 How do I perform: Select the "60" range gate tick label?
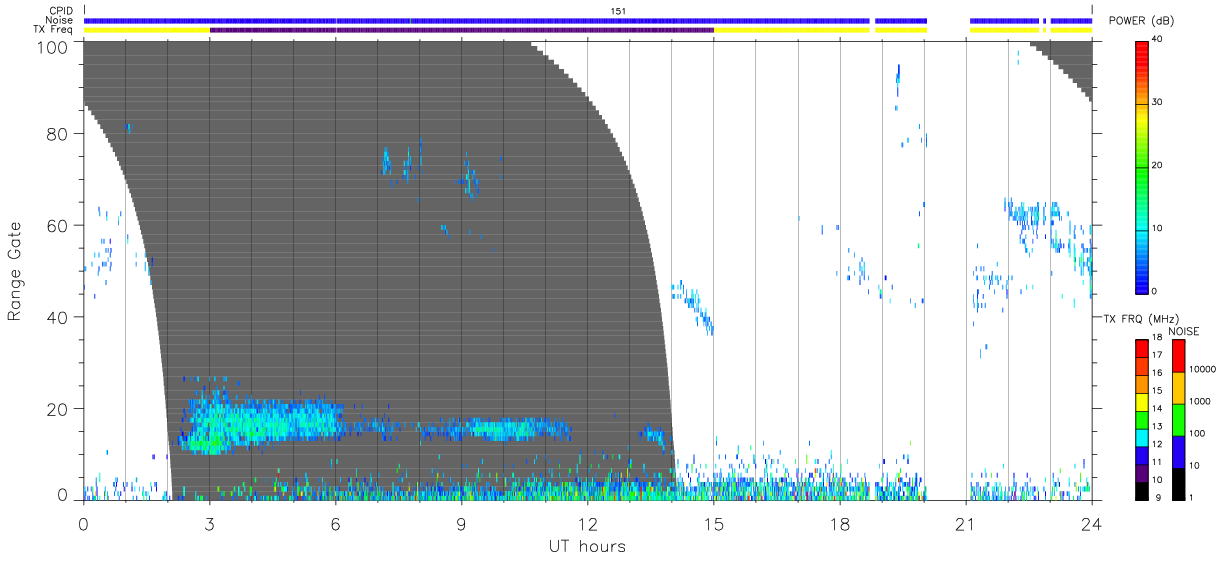coord(57,225)
